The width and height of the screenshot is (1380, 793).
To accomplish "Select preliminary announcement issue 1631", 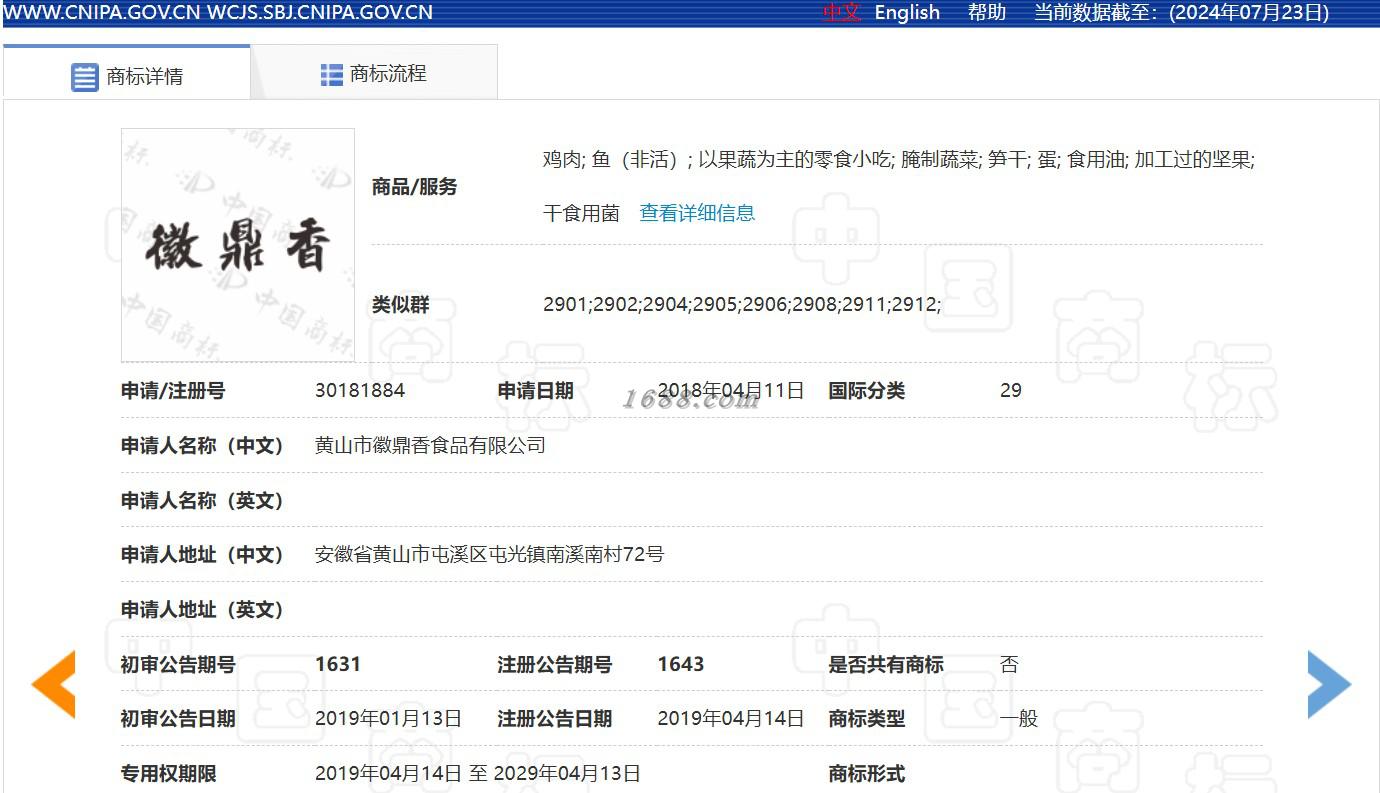I will click(338, 664).
